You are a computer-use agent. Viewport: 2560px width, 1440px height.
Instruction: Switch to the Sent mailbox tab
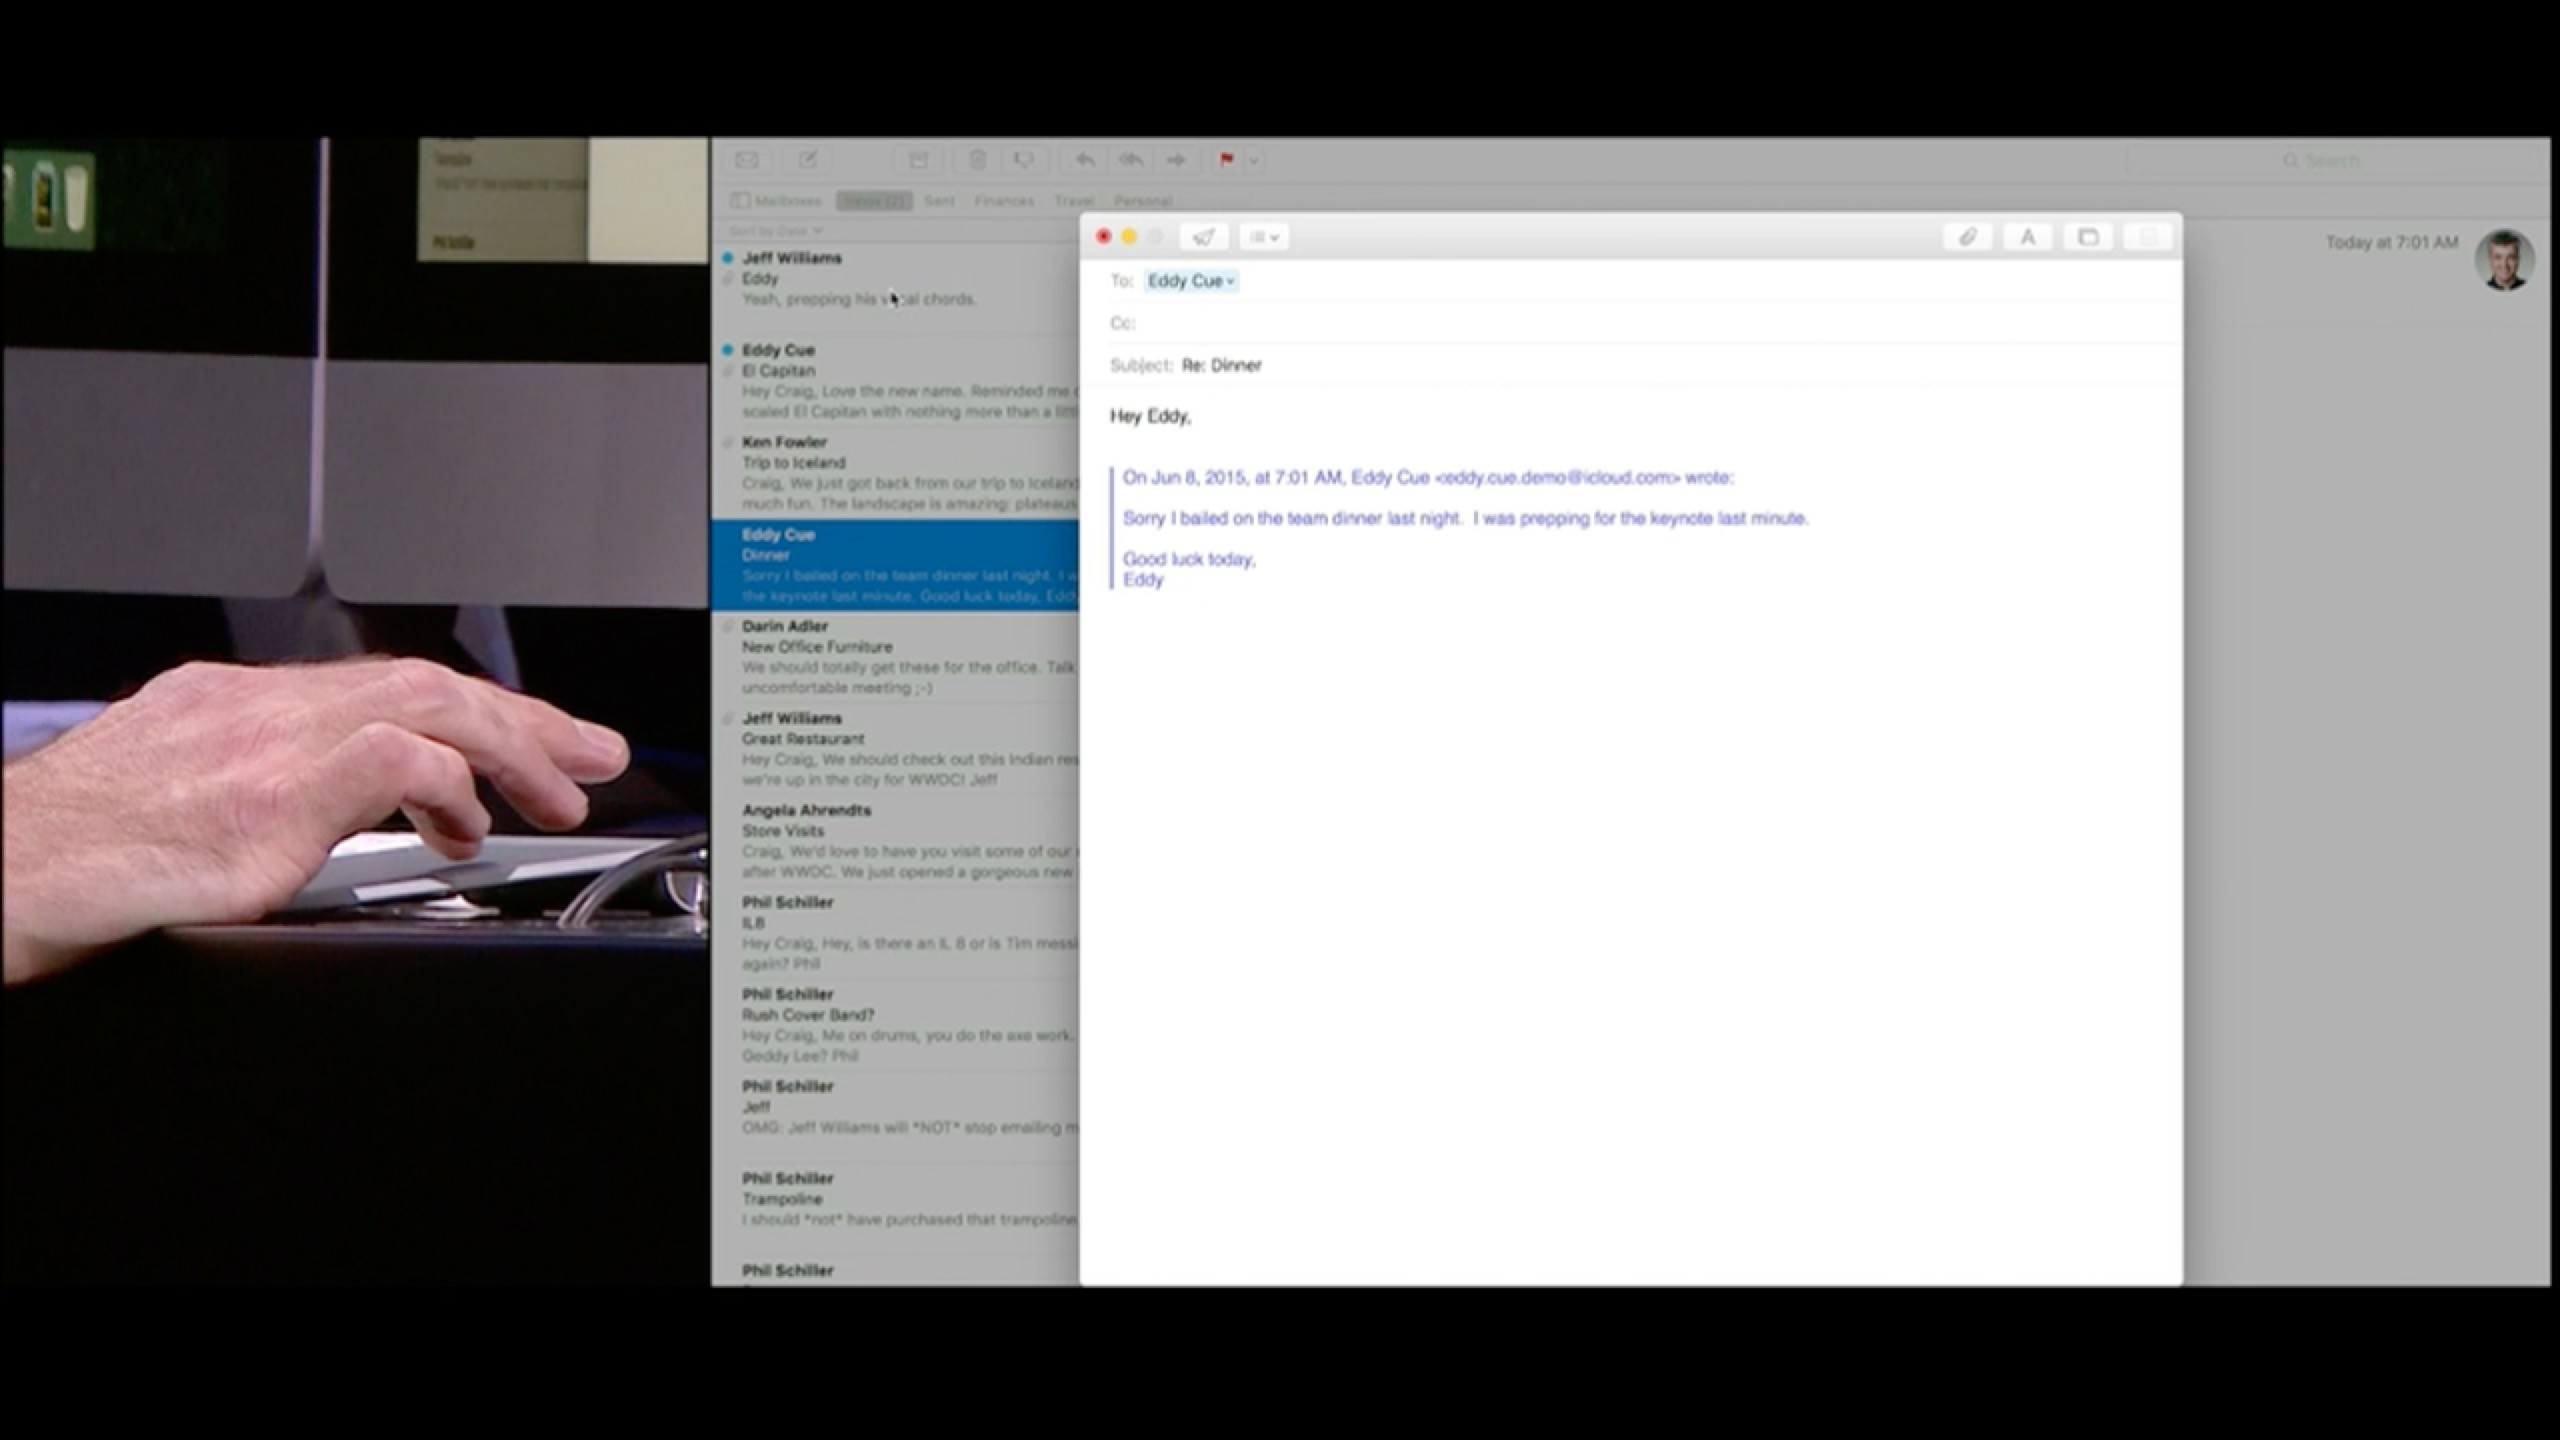939,201
